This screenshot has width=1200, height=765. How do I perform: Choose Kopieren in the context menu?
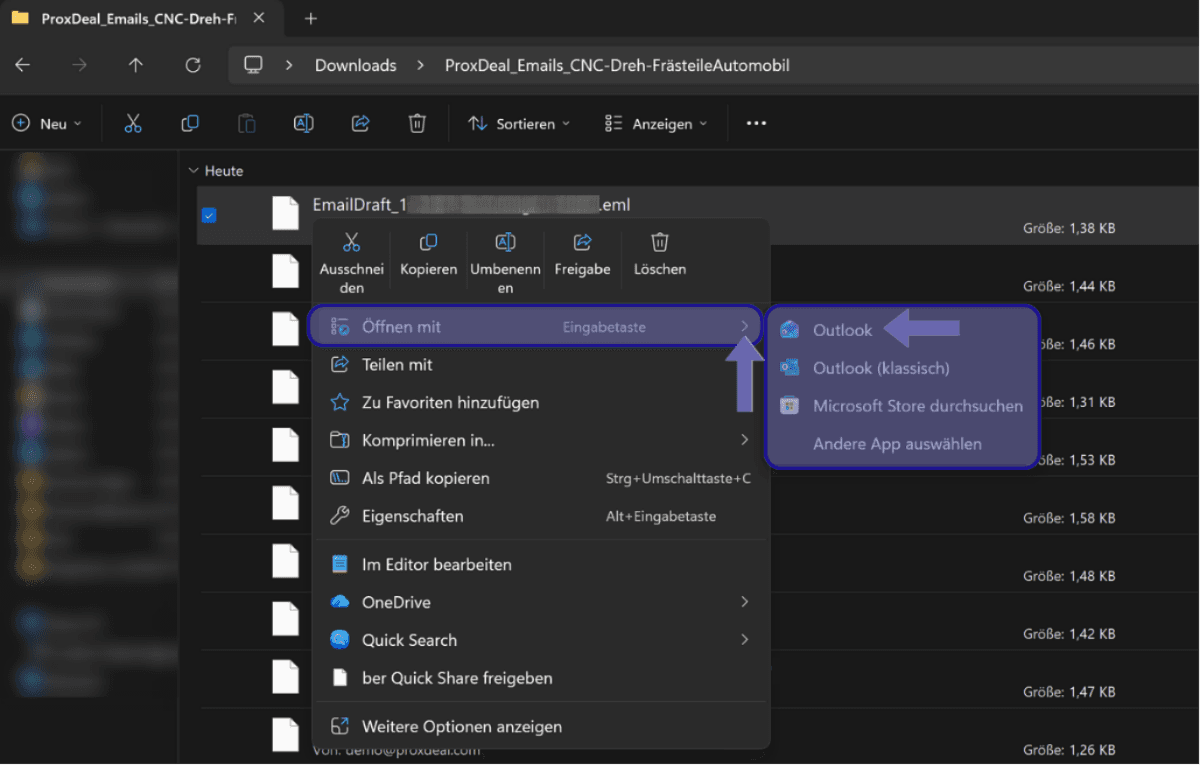pyautogui.click(x=428, y=255)
